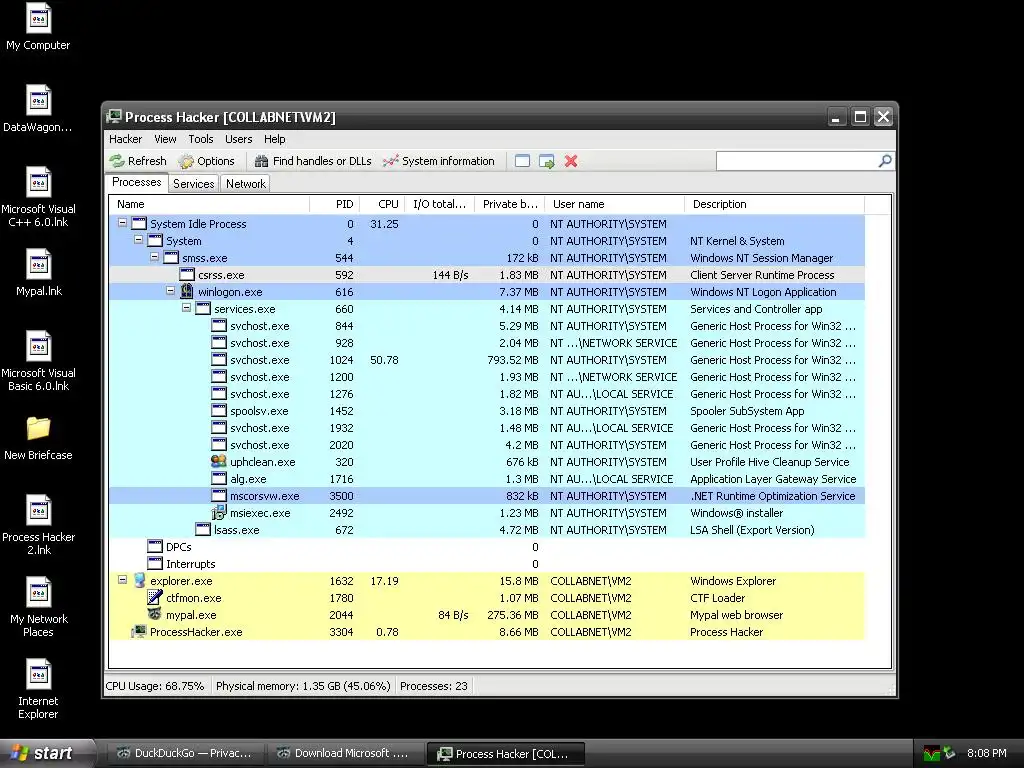The image size is (1024, 768).
Task: Collapse the explorer.exe tree node
Action: pos(122,579)
